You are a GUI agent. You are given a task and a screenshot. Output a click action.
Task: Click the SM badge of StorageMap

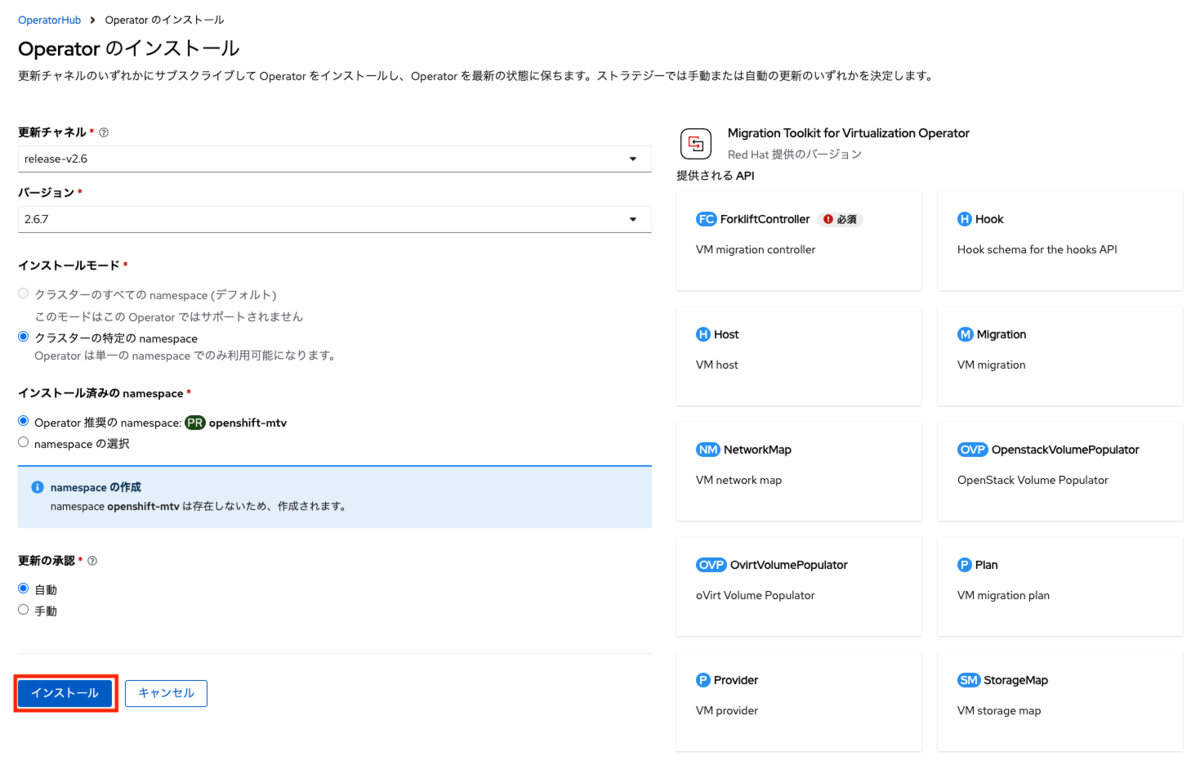click(x=969, y=680)
